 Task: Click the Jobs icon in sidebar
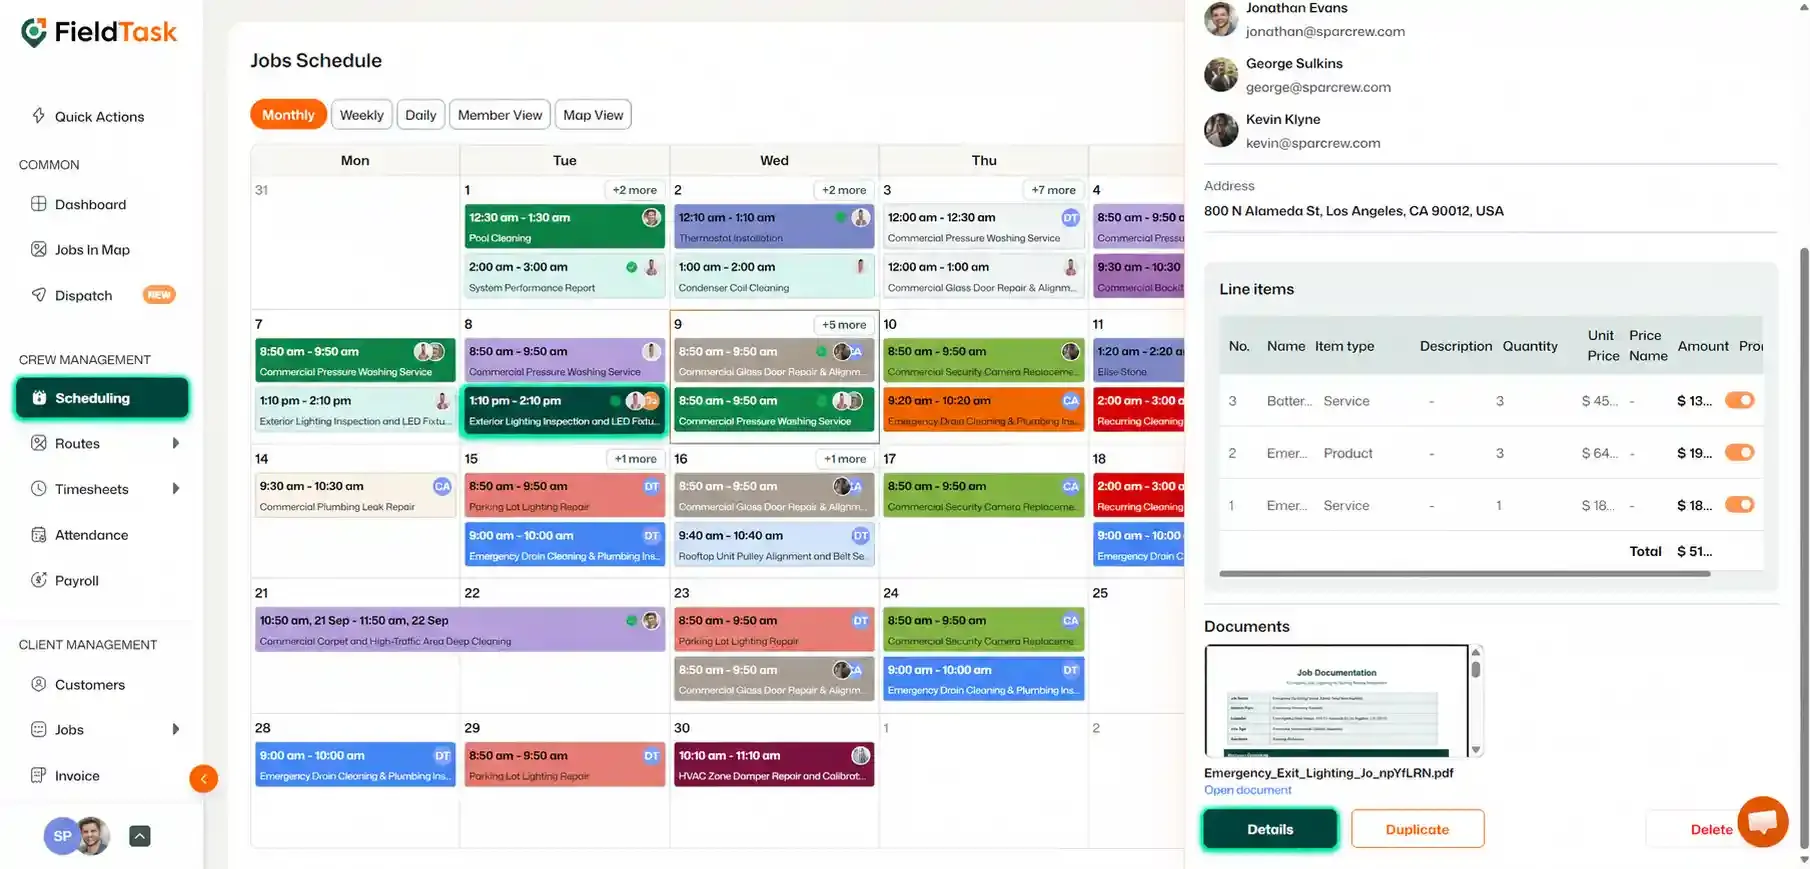tap(39, 730)
